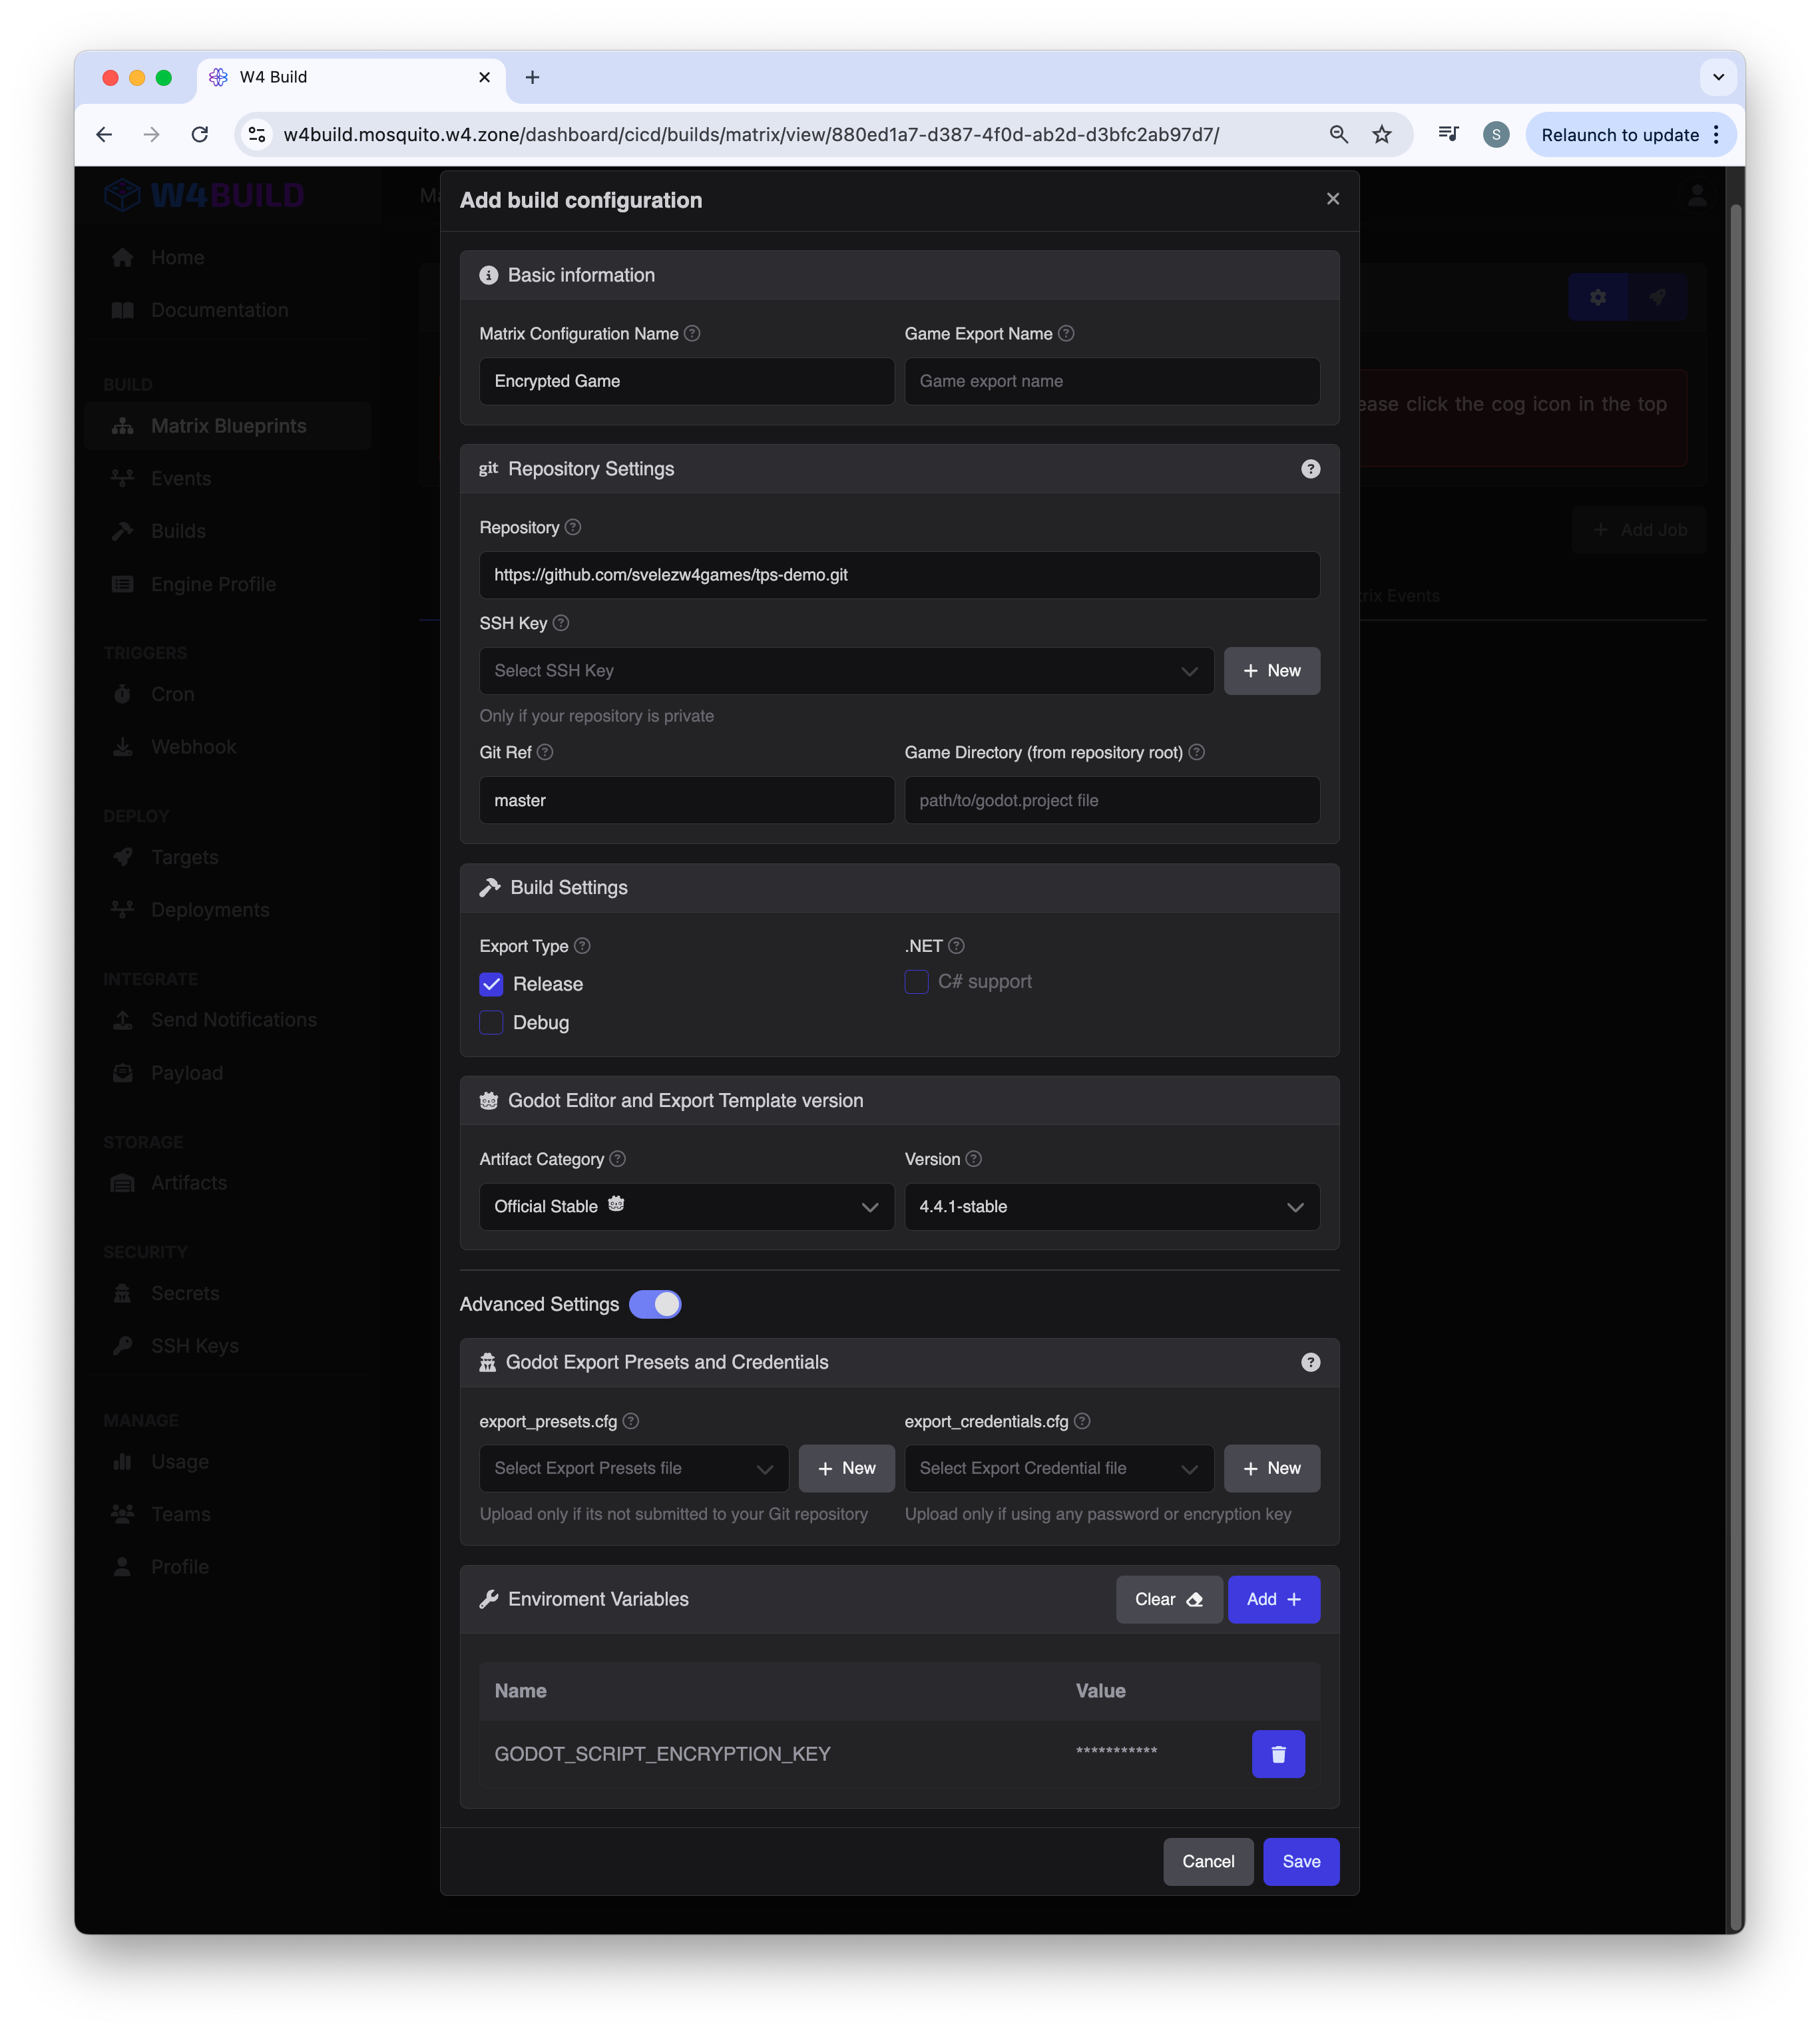Add a new environment variable
This screenshot has width=1820, height=2033.
1273,1599
